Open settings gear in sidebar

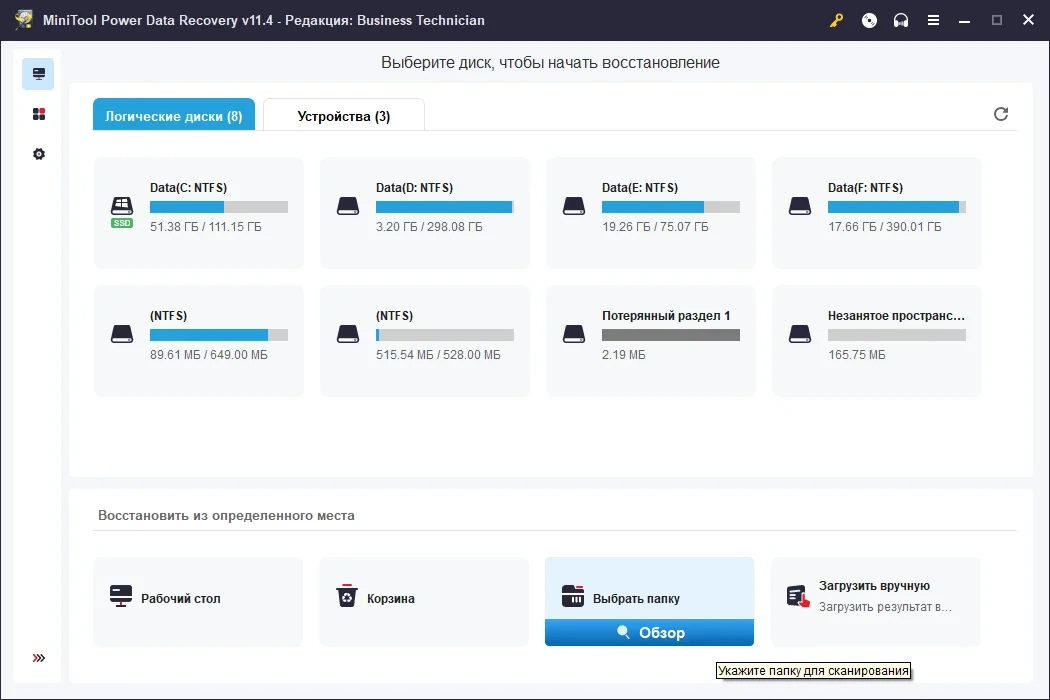[39, 154]
